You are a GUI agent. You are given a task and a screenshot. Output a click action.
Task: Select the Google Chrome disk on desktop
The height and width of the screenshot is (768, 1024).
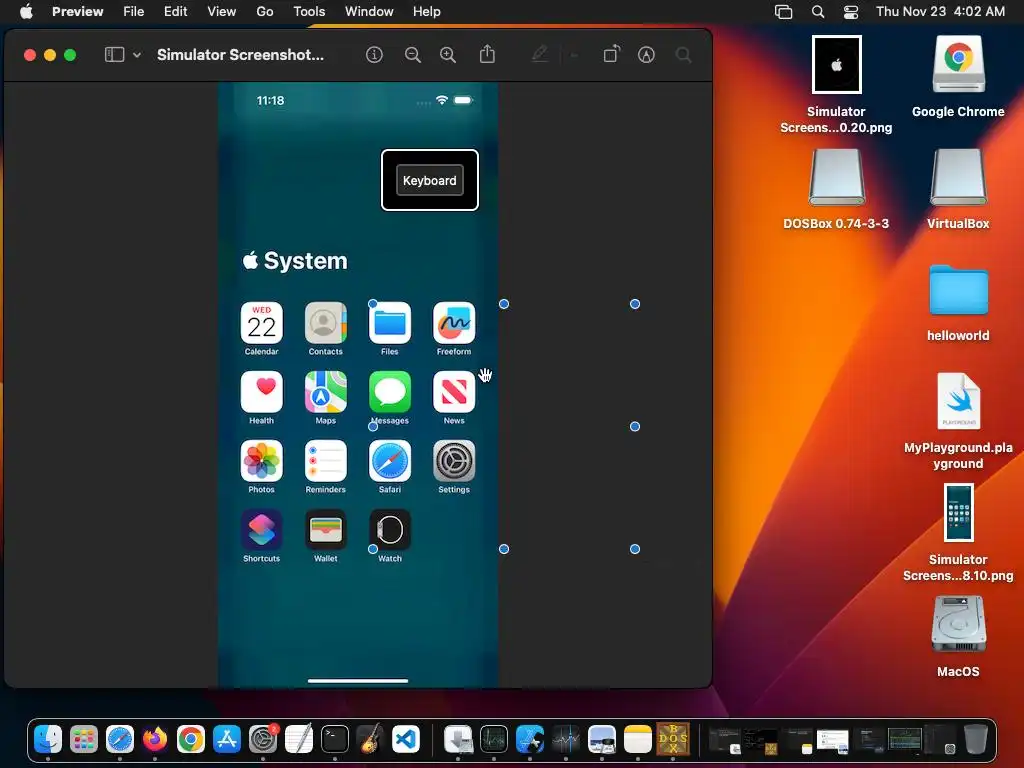click(x=958, y=65)
